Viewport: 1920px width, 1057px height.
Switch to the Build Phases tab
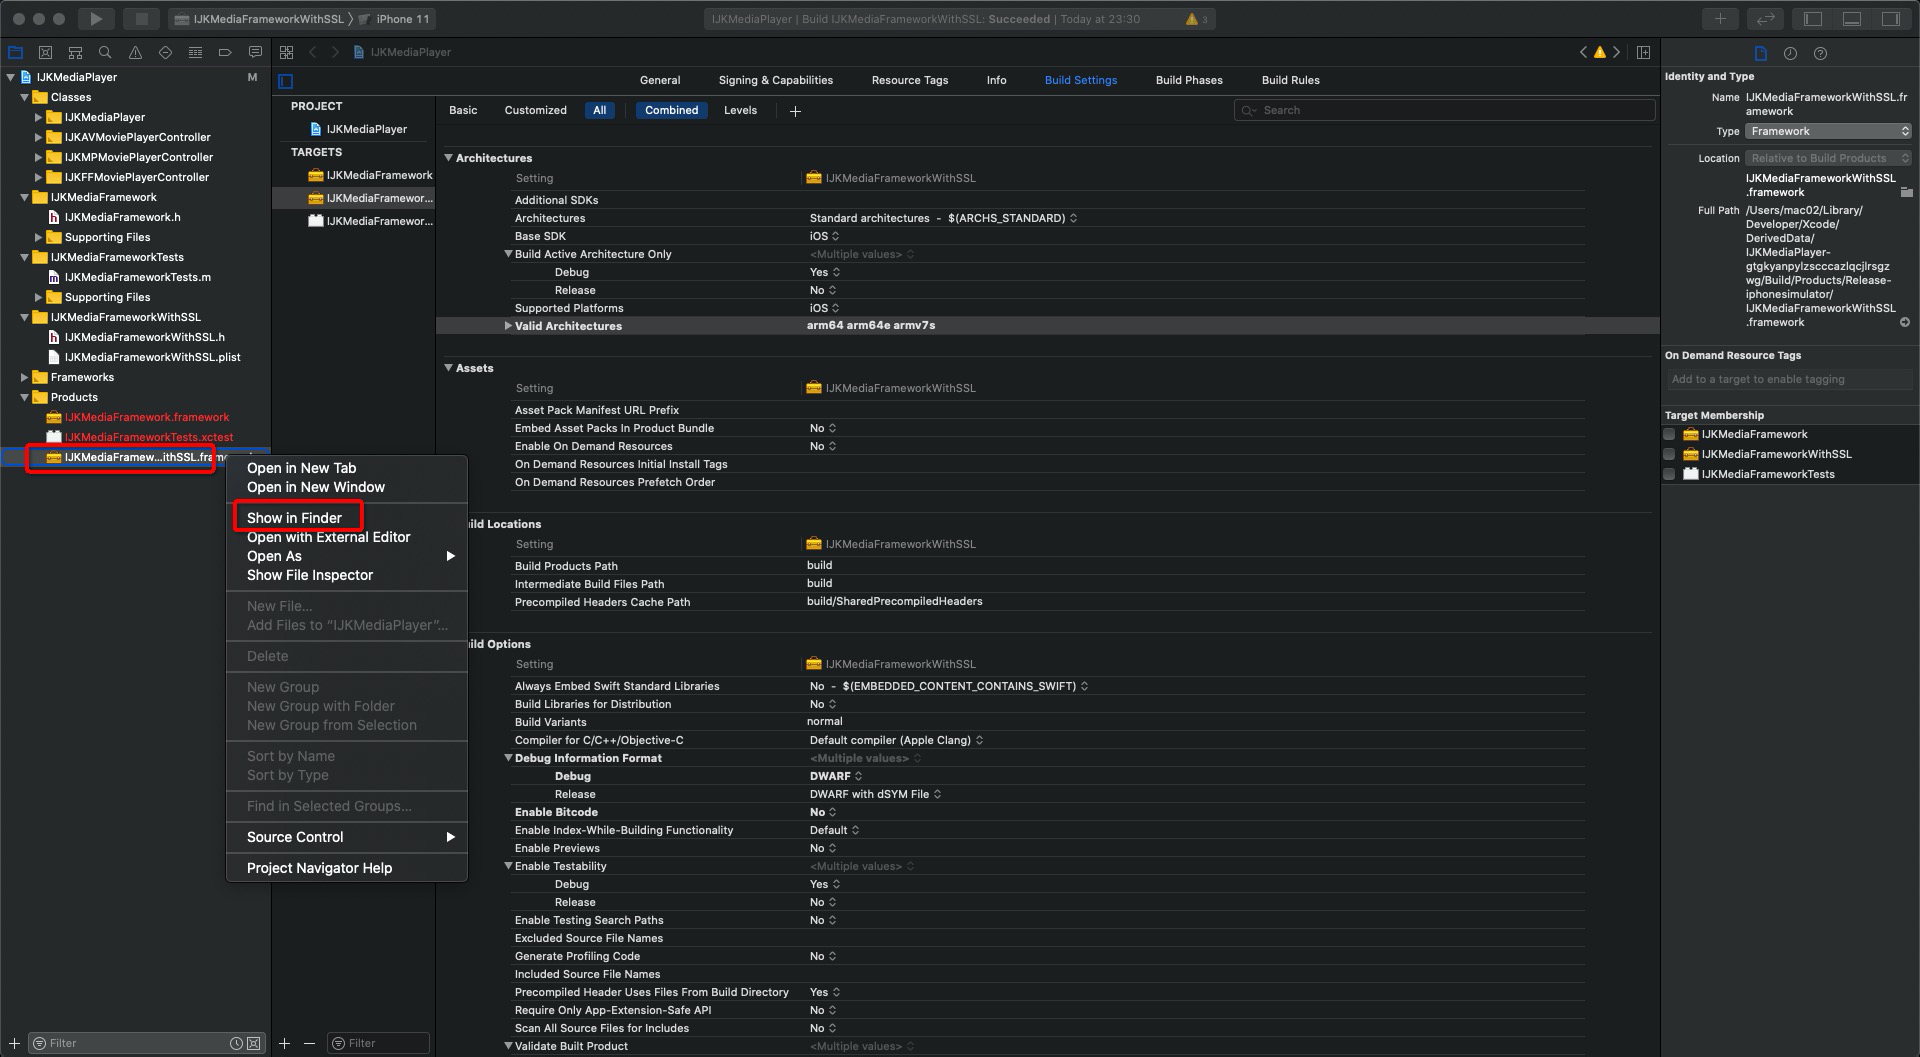coord(1189,80)
